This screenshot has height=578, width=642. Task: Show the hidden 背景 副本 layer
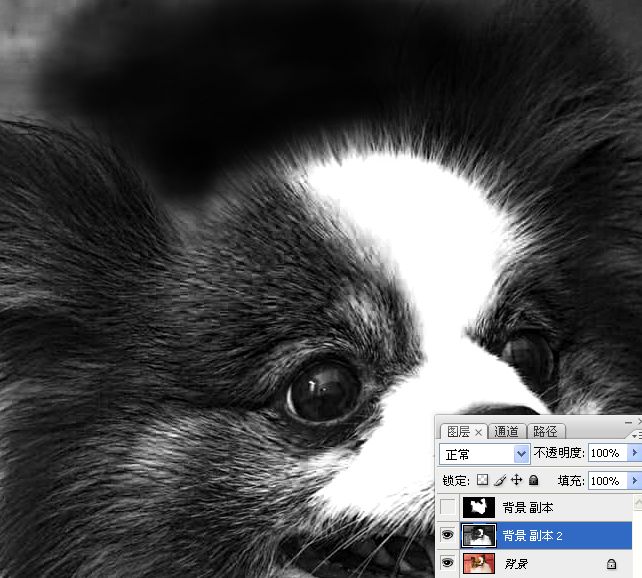446,507
